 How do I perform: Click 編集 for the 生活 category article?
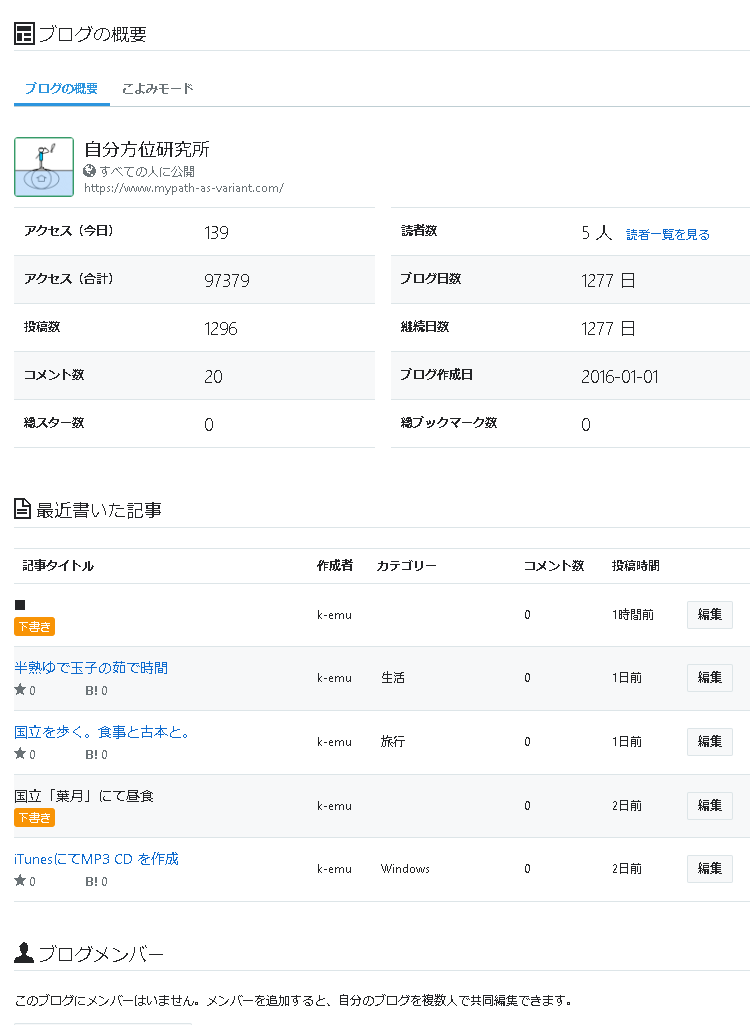709,678
